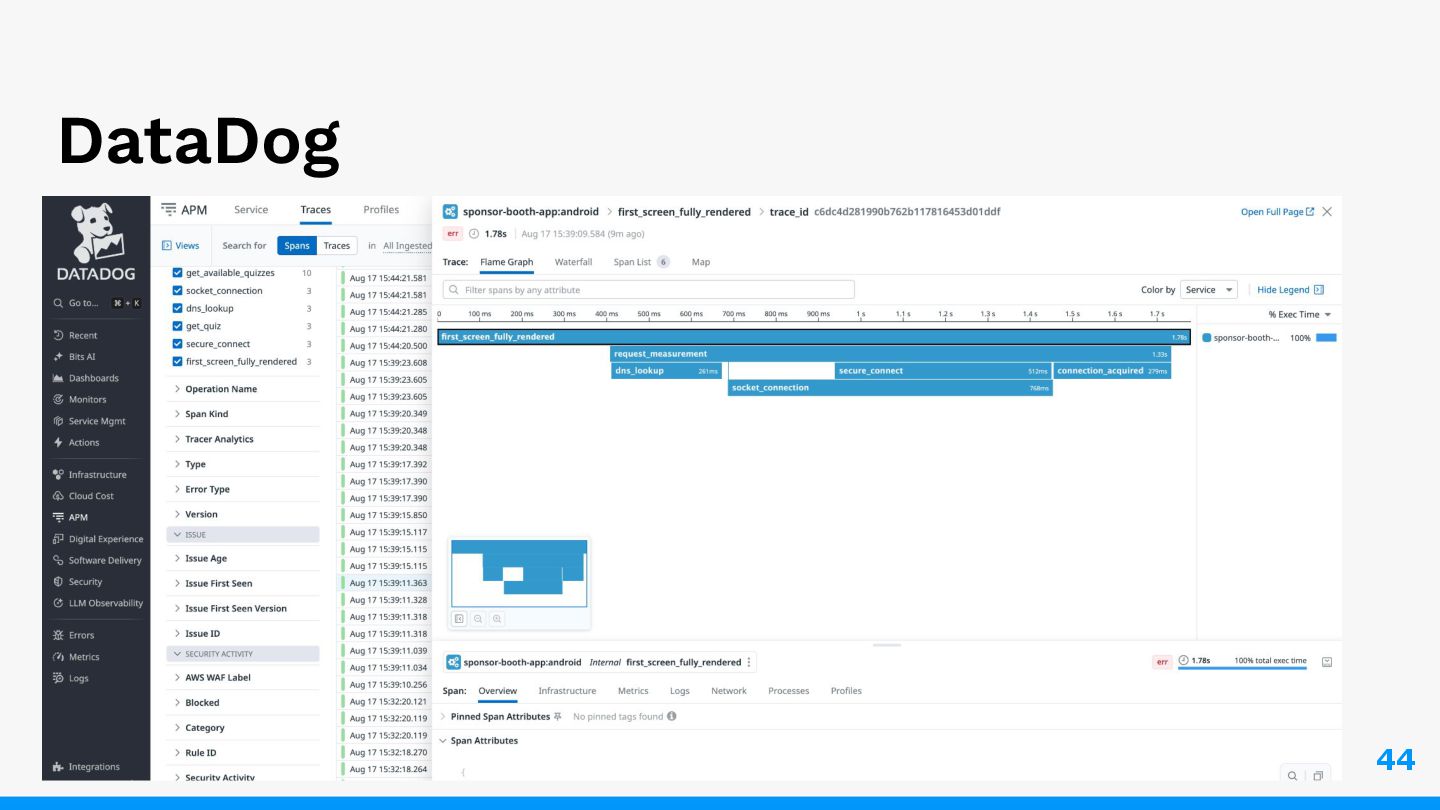Click the APM menu list icon
Image resolution: width=1440 pixels, height=810 pixels.
[168, 210]
